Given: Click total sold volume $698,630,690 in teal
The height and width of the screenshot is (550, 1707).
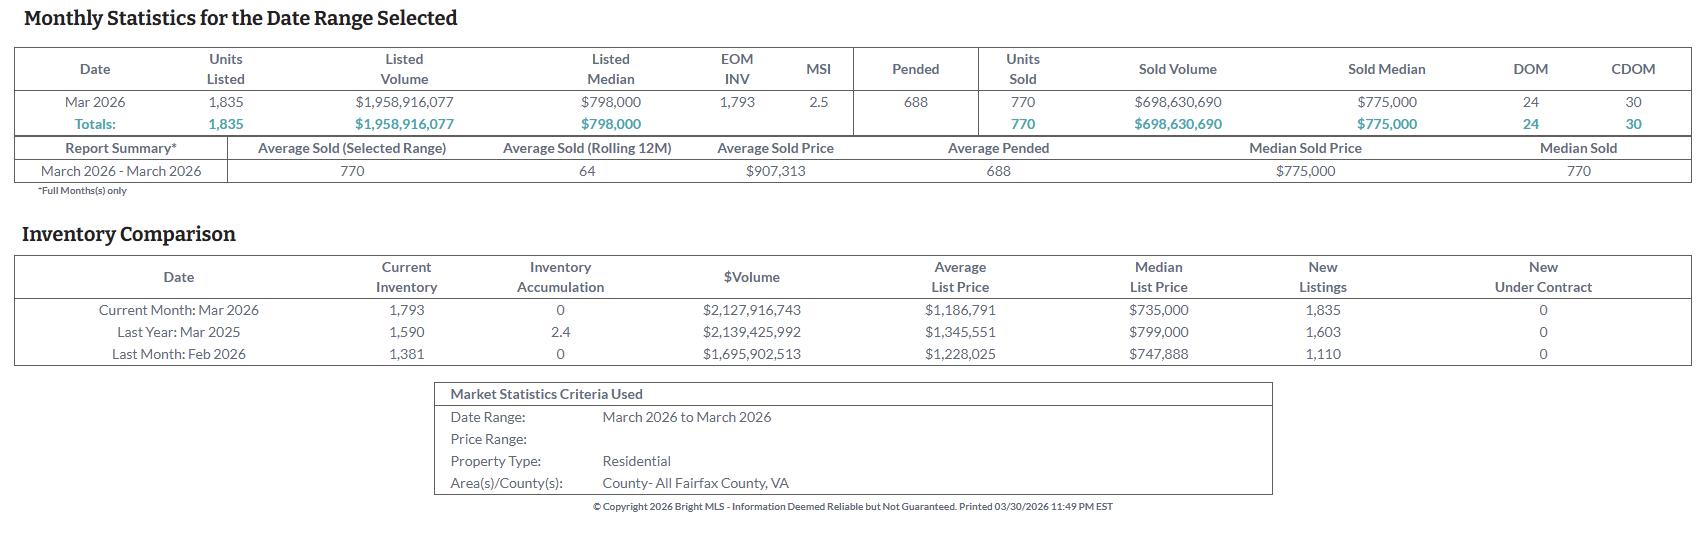Looking at the screenshot, I should coord(1177,124).
